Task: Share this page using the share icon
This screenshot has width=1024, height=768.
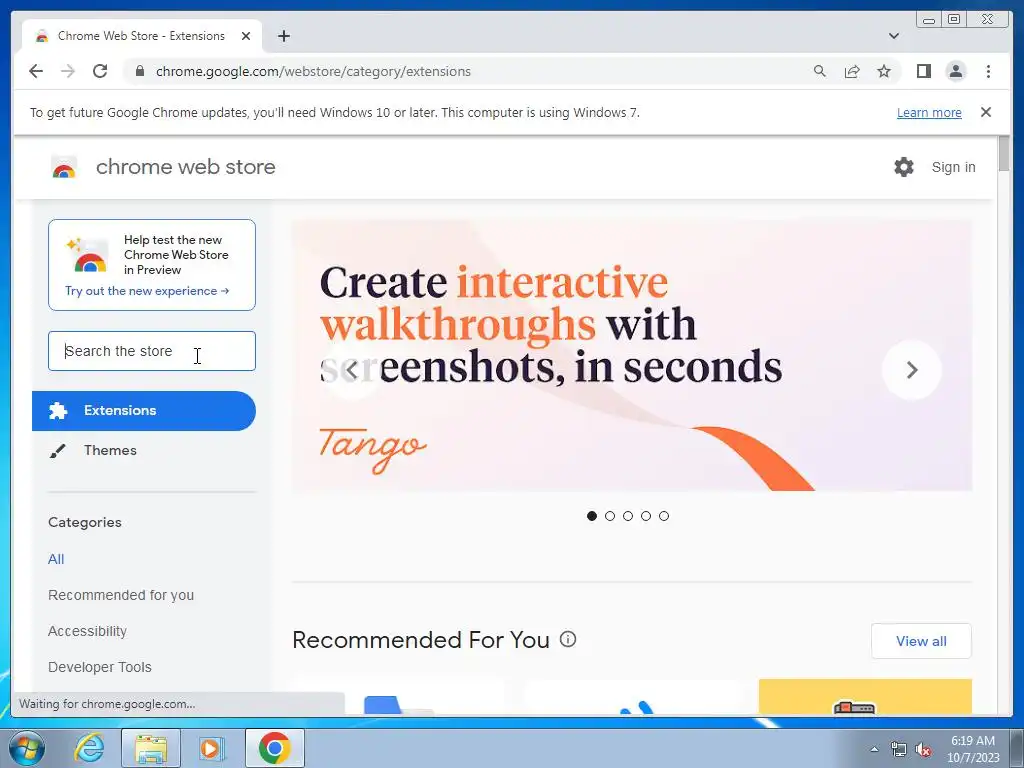Action: 852,71
